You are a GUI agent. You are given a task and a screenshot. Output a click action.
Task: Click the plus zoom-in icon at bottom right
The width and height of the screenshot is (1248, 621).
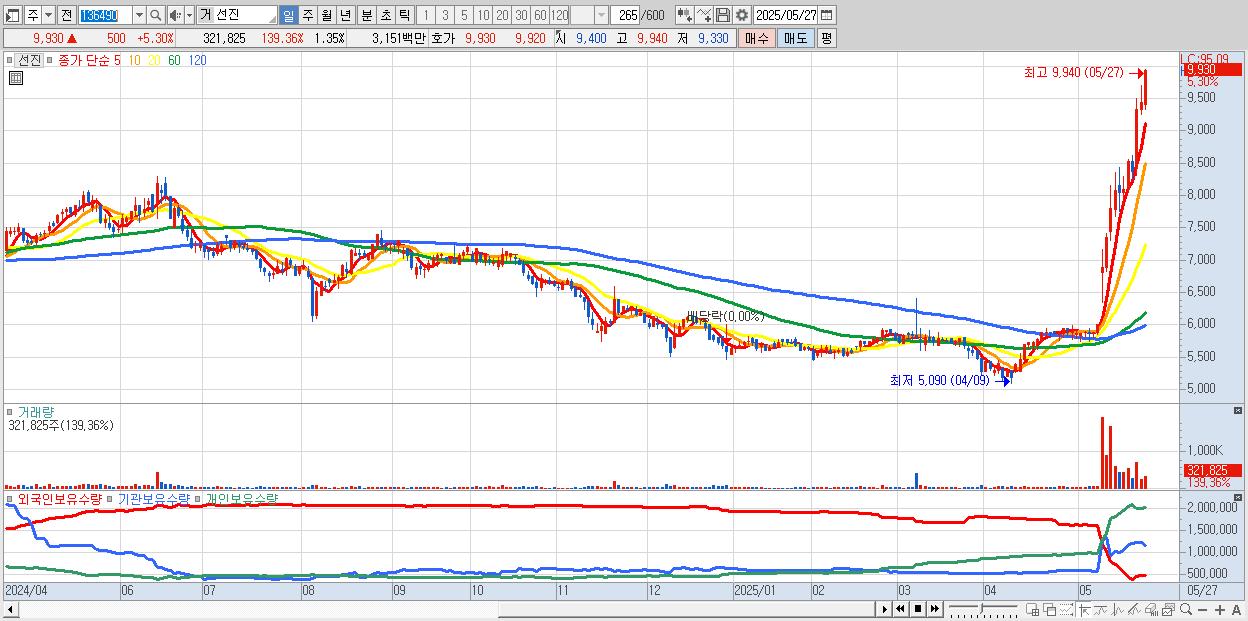tap(1220, 610)
